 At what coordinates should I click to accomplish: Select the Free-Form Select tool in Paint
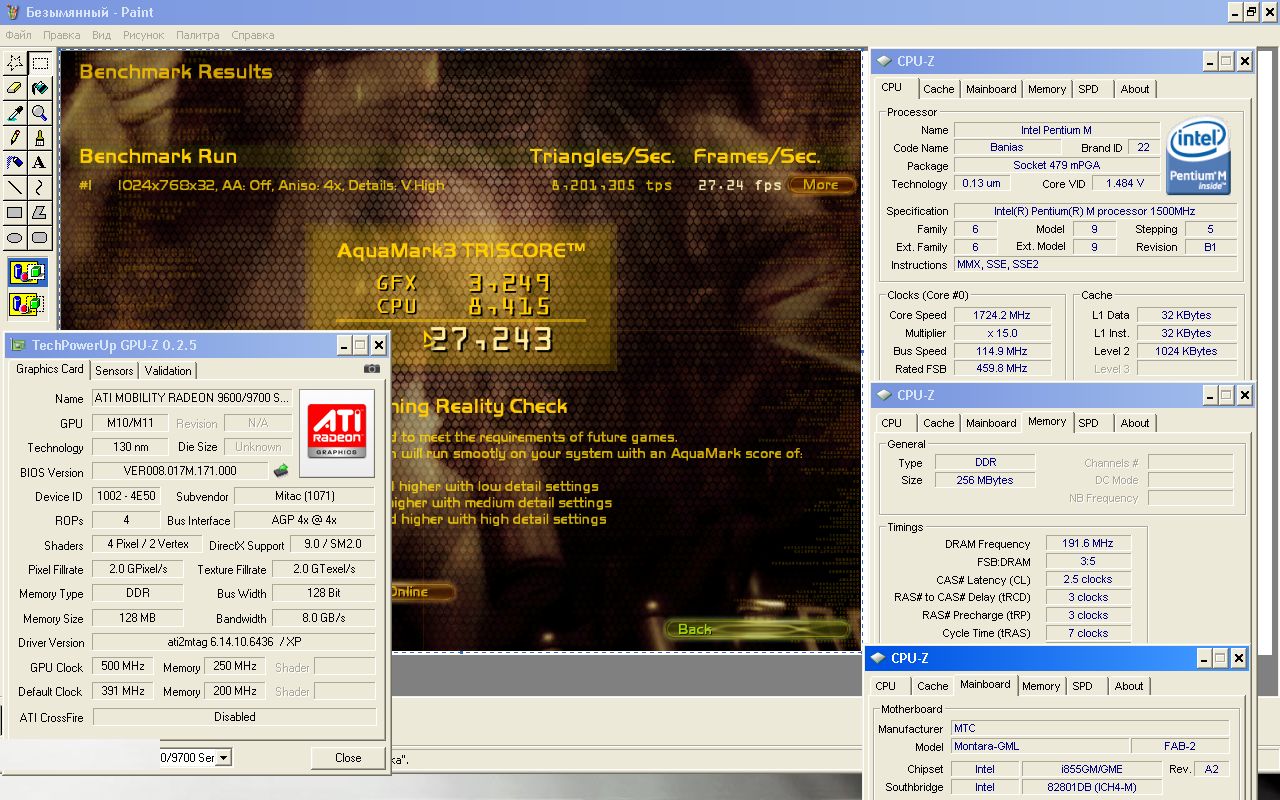click(x=15, y=63)
